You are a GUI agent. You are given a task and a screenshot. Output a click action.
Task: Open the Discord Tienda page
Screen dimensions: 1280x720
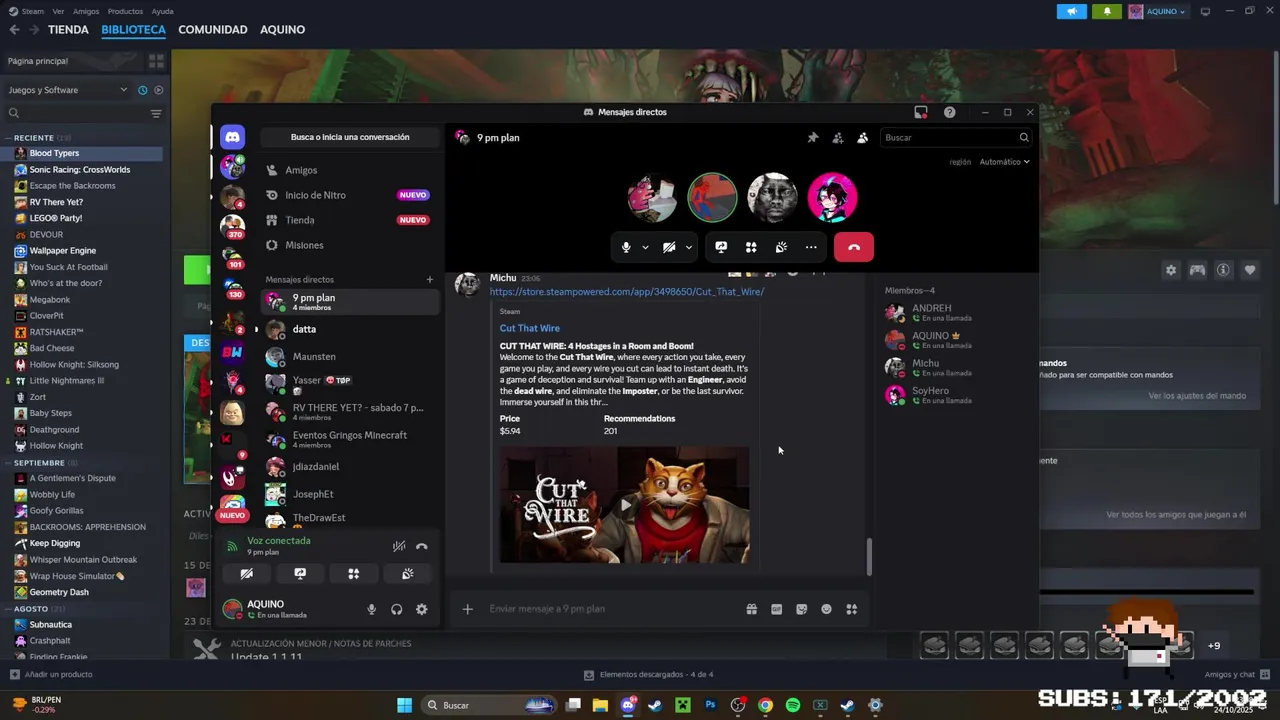click(x=349, y=220)
